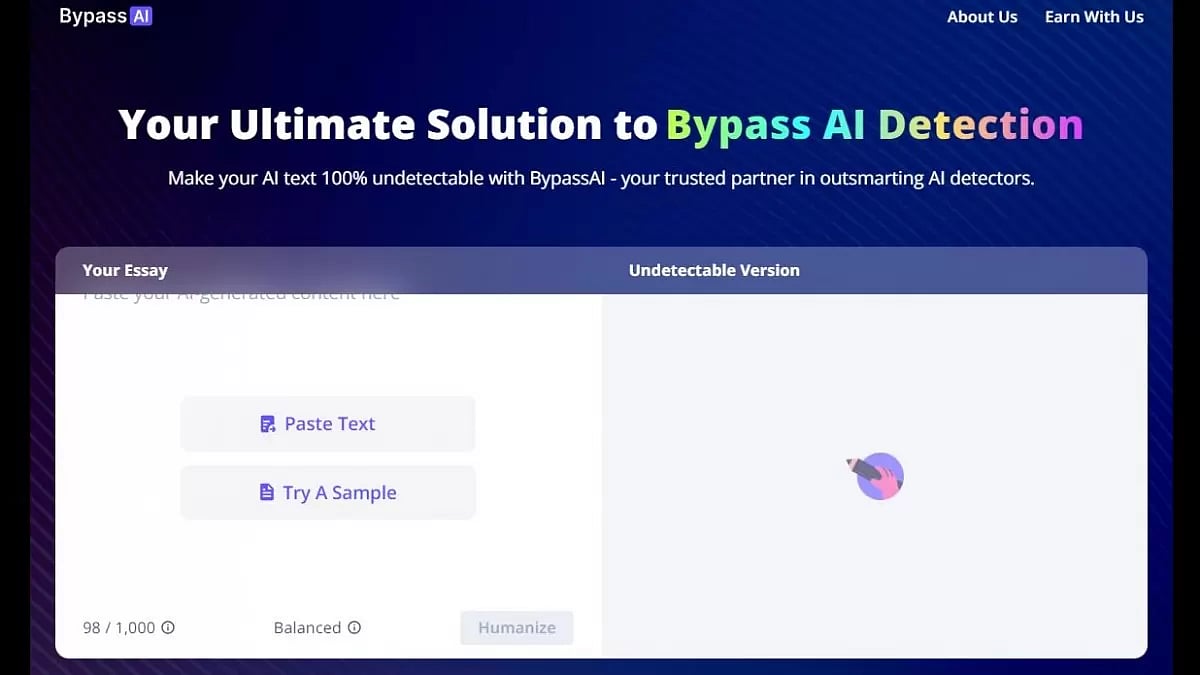Click the purple AI badge in BypassAI logo

pyautogui.click(x=141, y=15)
